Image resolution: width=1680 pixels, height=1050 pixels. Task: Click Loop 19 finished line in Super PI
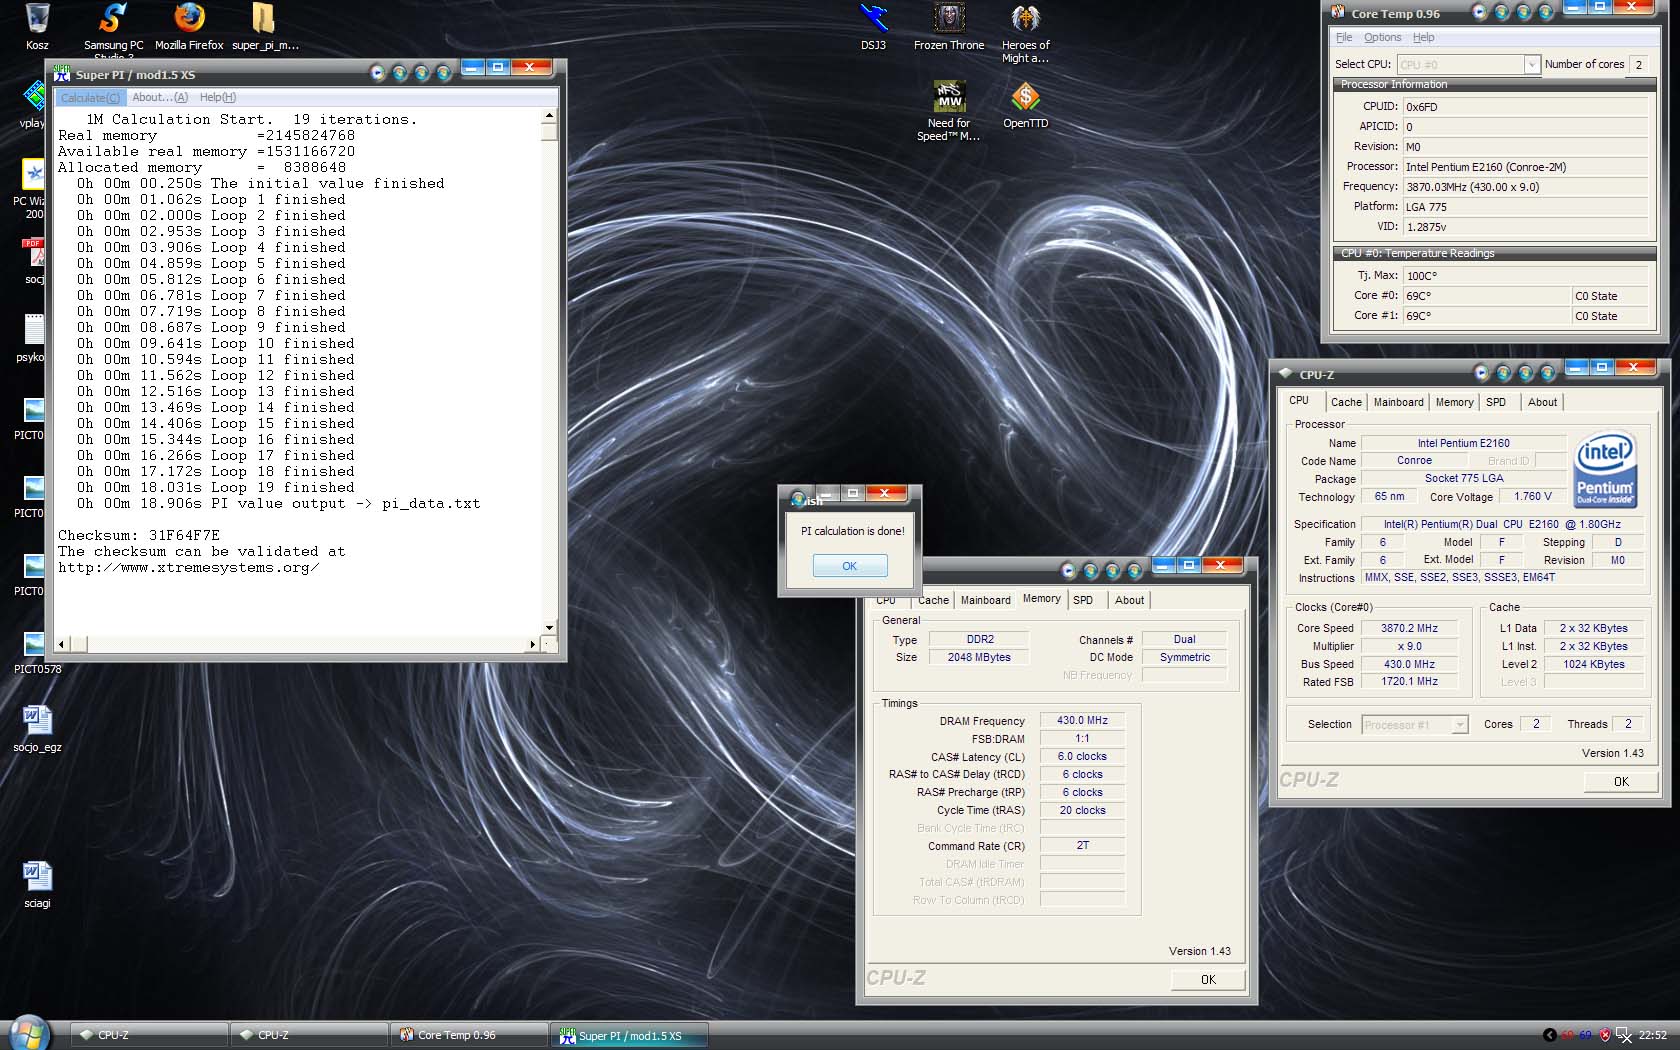click(x=216, y=487)
